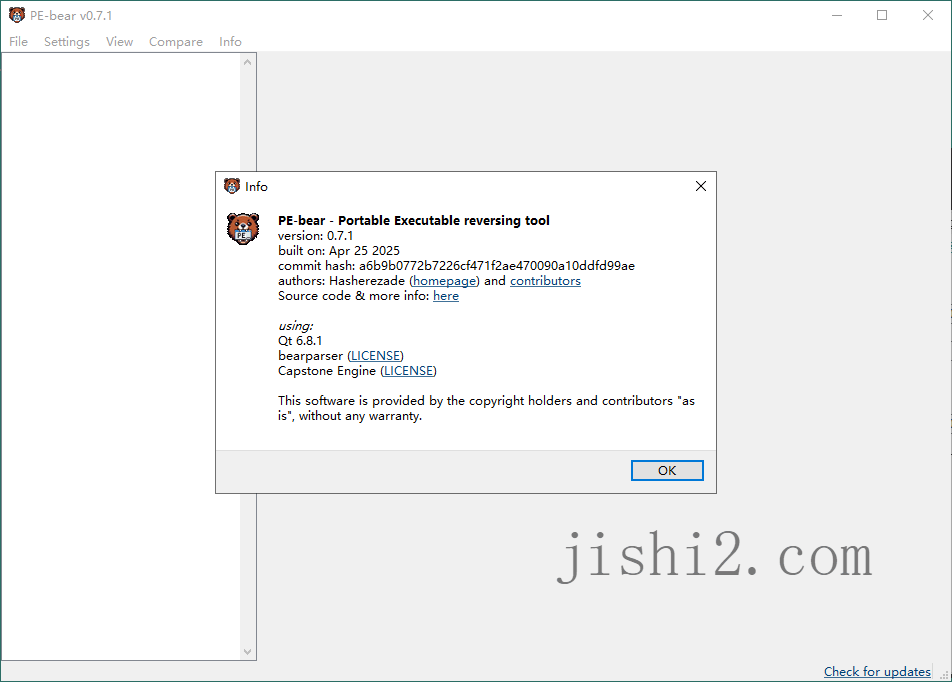Image resolution: width=952 pixels, height=682 pixels.
Task: Click the 'built on: Apr 25 2025' text
Action: coord(339,251)
